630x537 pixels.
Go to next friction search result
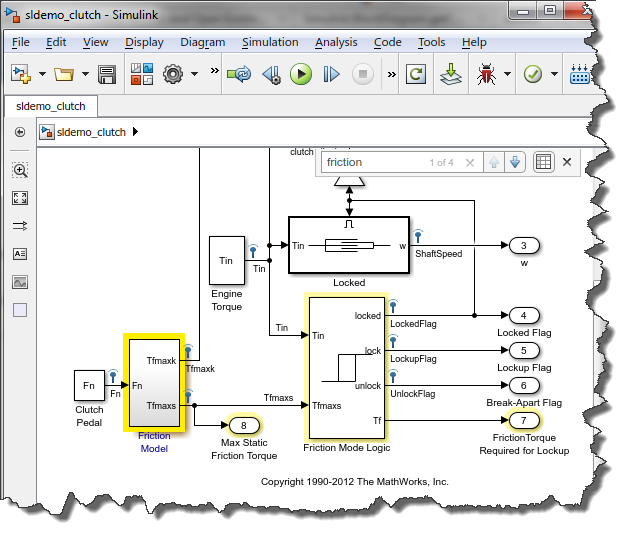pyautogui.click(x=515, y=162)
